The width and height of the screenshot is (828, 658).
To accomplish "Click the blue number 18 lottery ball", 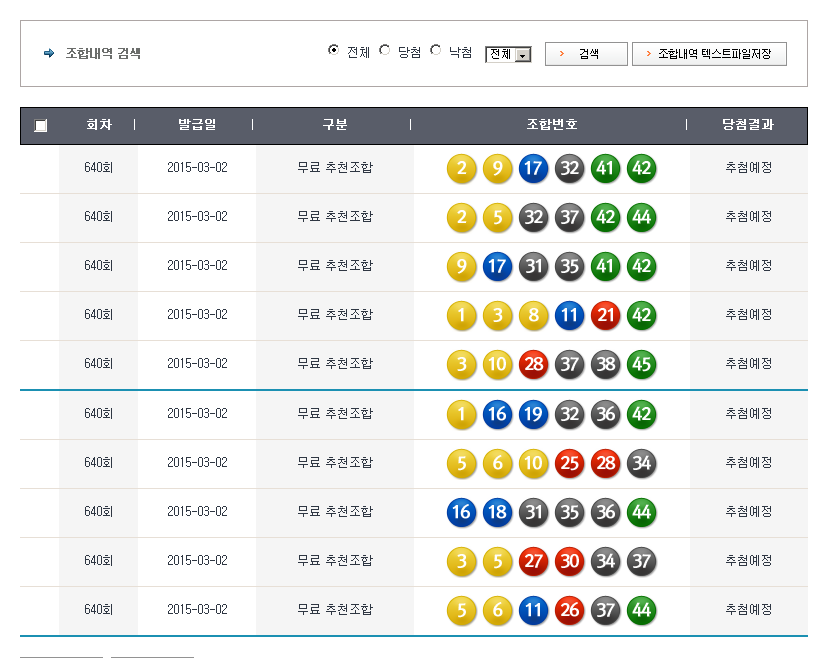I will (497, 512).
